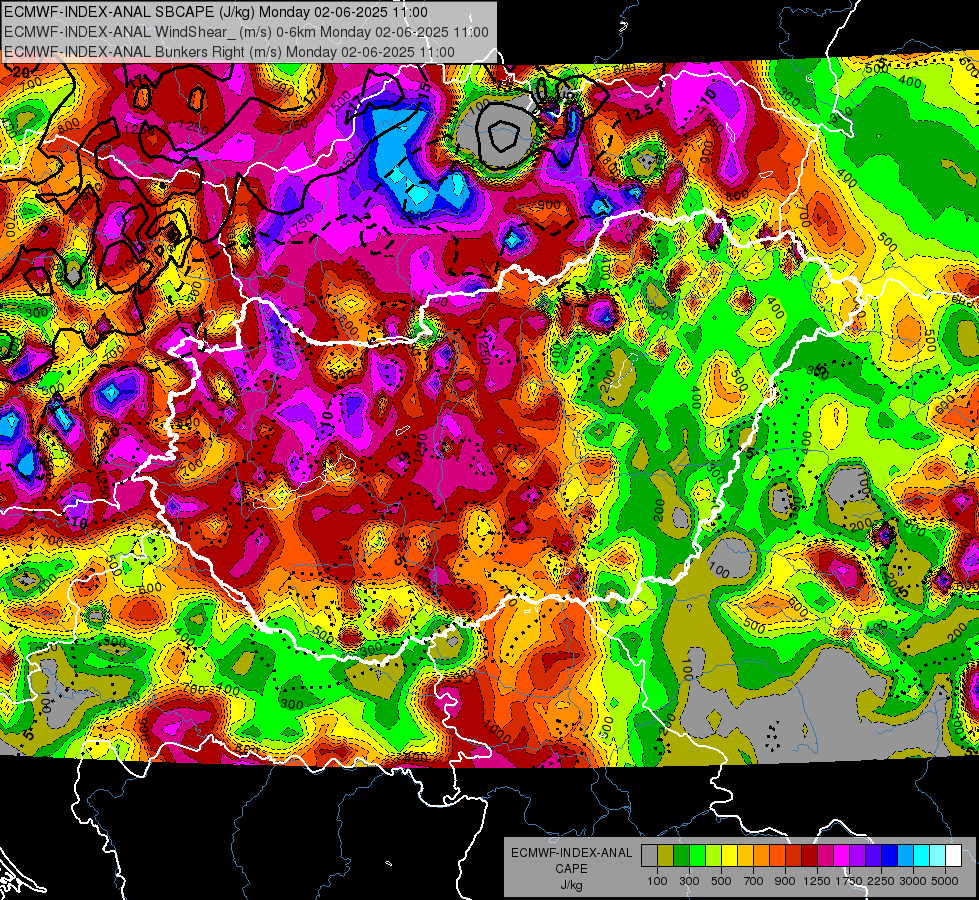The height and width of the screenshot is (900, 979).
Task: Click the 1750 legend scale label
Action: pos(849,881)
